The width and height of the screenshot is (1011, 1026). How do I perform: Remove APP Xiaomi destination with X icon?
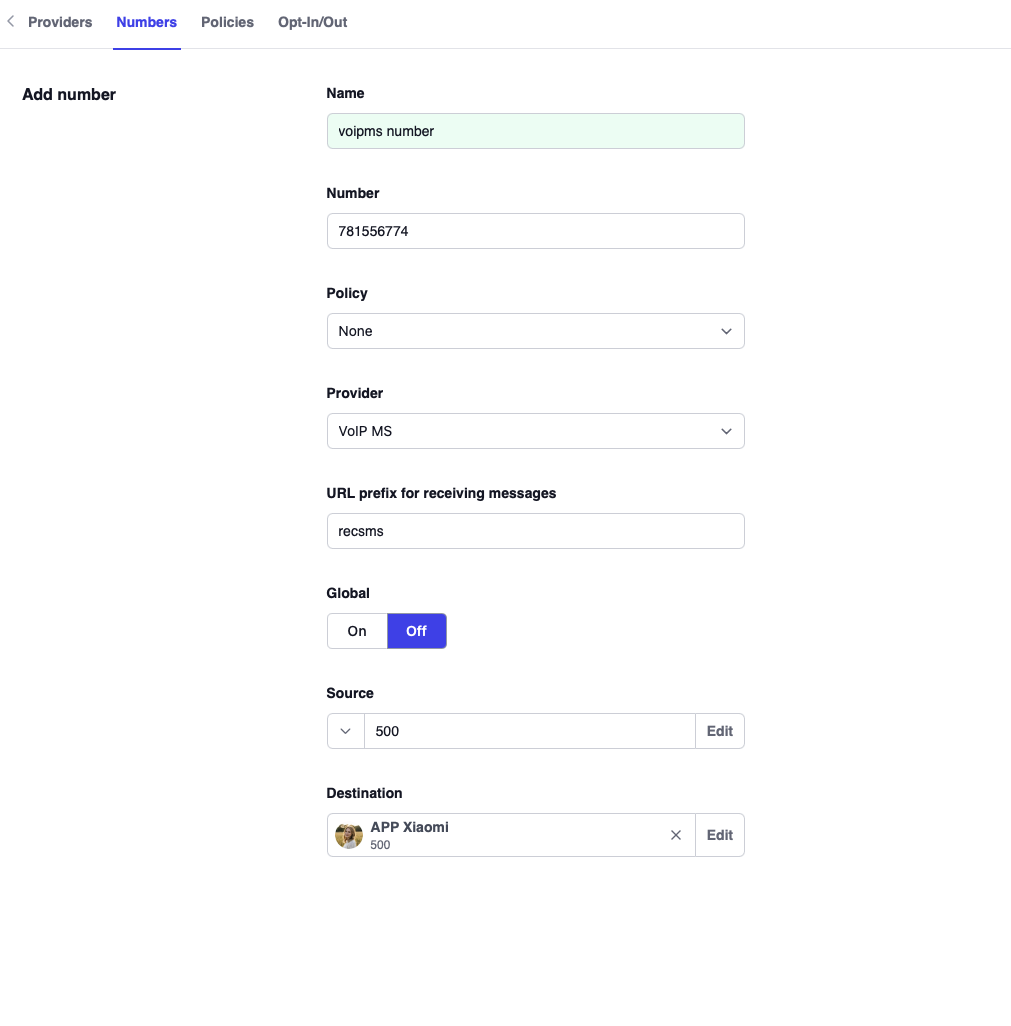click(x=676, y=835)
